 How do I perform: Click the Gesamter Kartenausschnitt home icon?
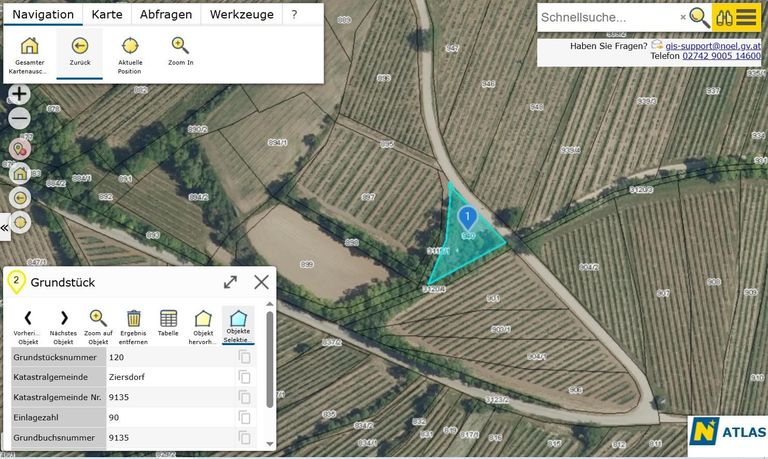[30, 46]
